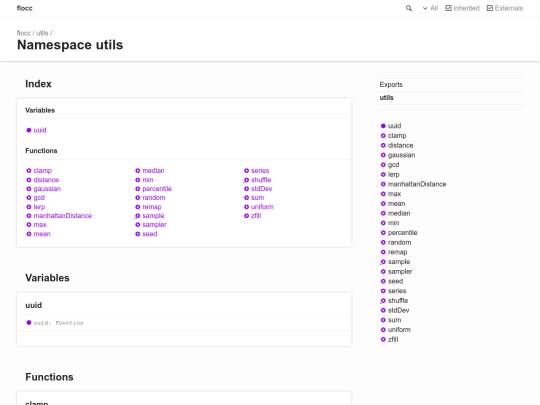This screenshot has width=540, height=405.
Task: Open series function in index
Action: (x=260, y=171)
